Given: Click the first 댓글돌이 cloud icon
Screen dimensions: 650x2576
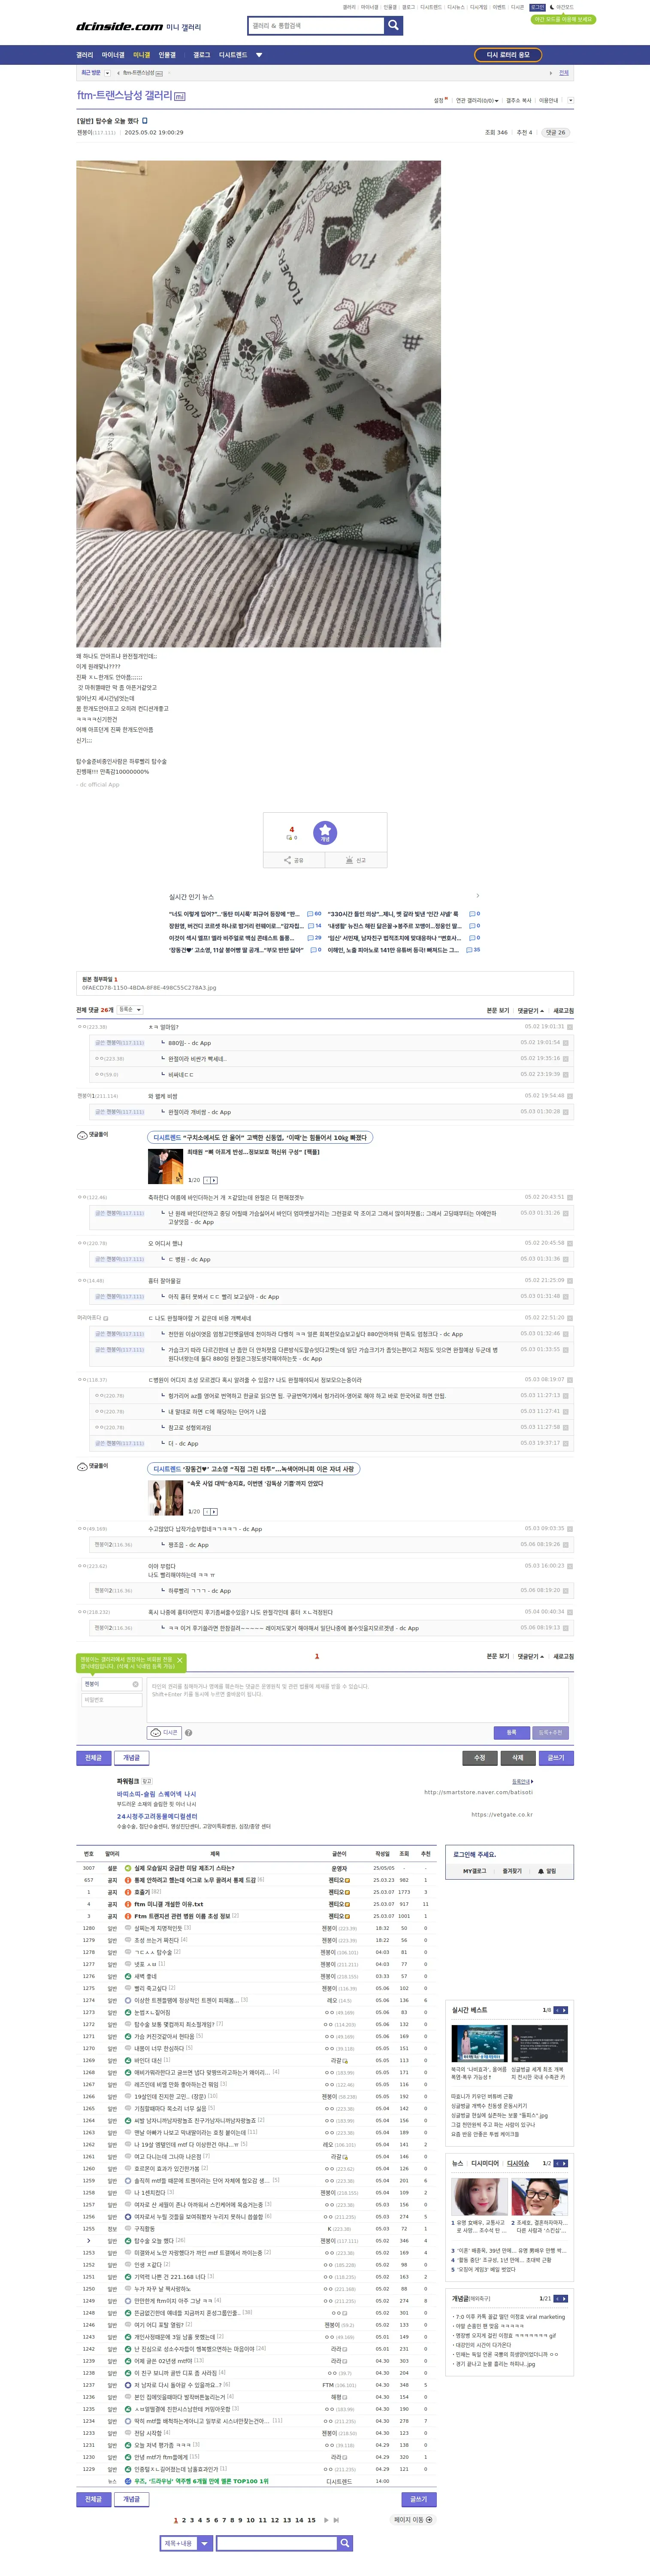Looking at the screenshot, I should (x=82, y=1135).
